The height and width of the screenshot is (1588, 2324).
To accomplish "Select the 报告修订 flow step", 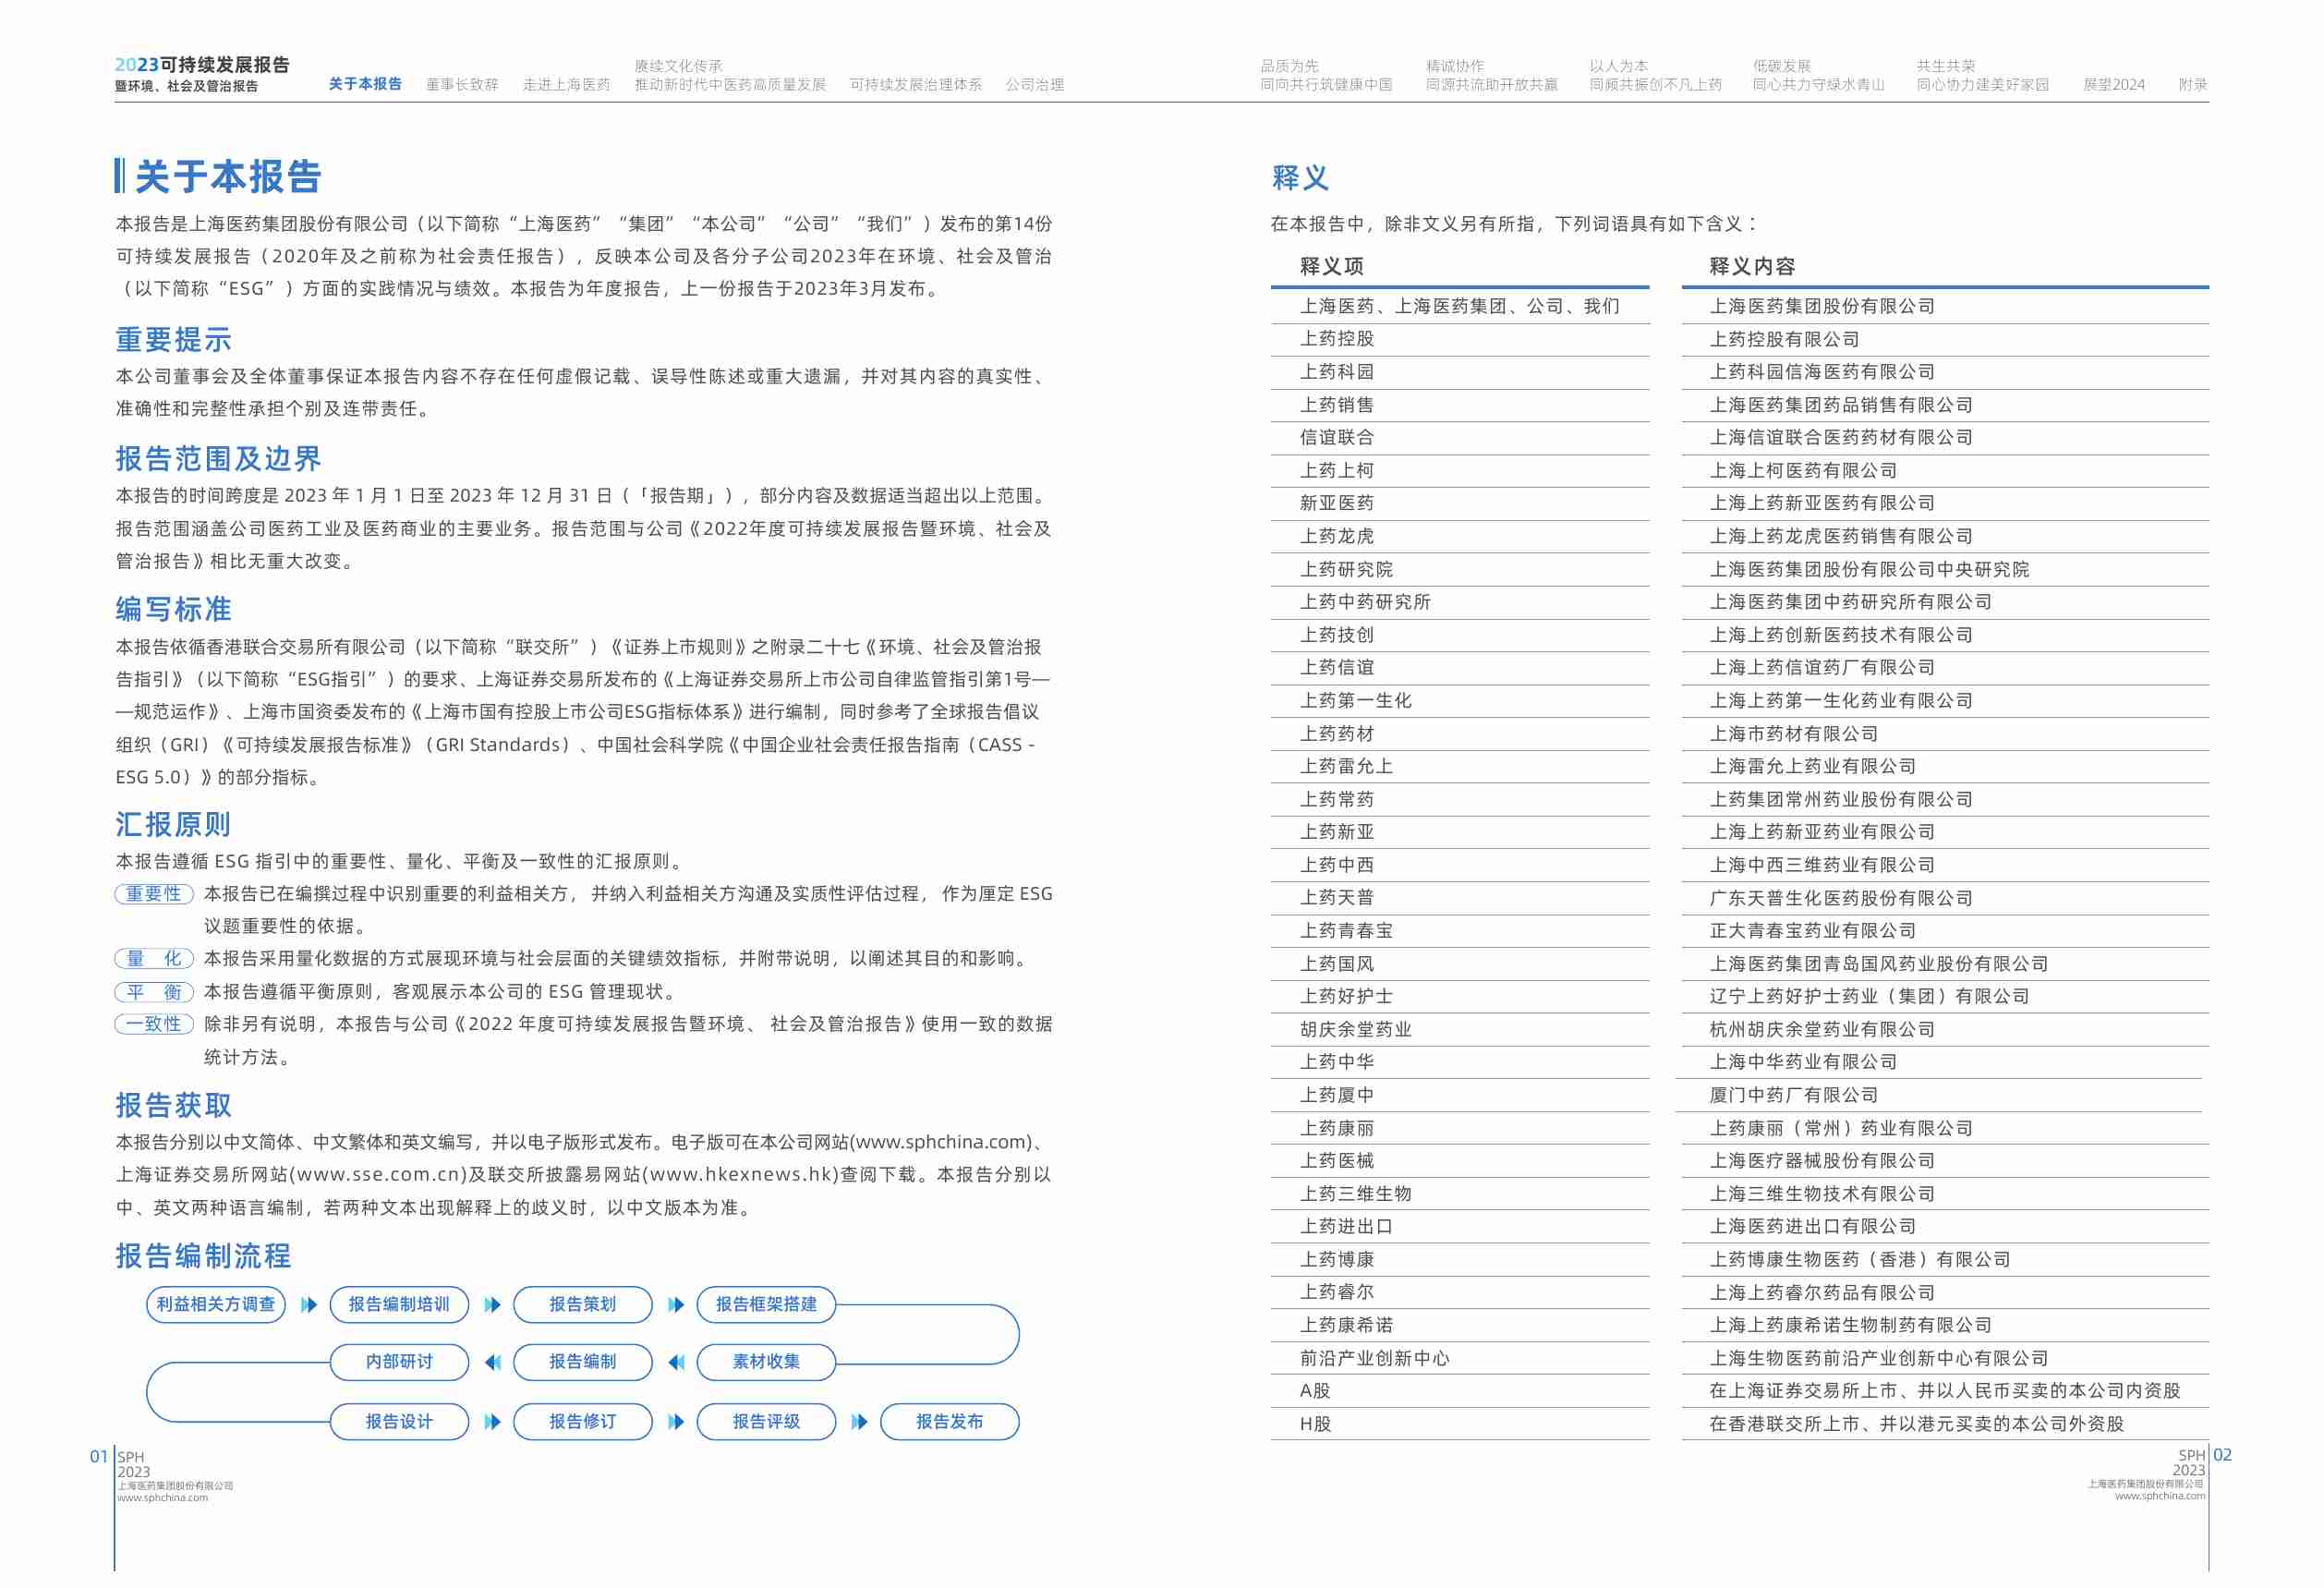I will pyautogui.click(x=583, y=1422).
